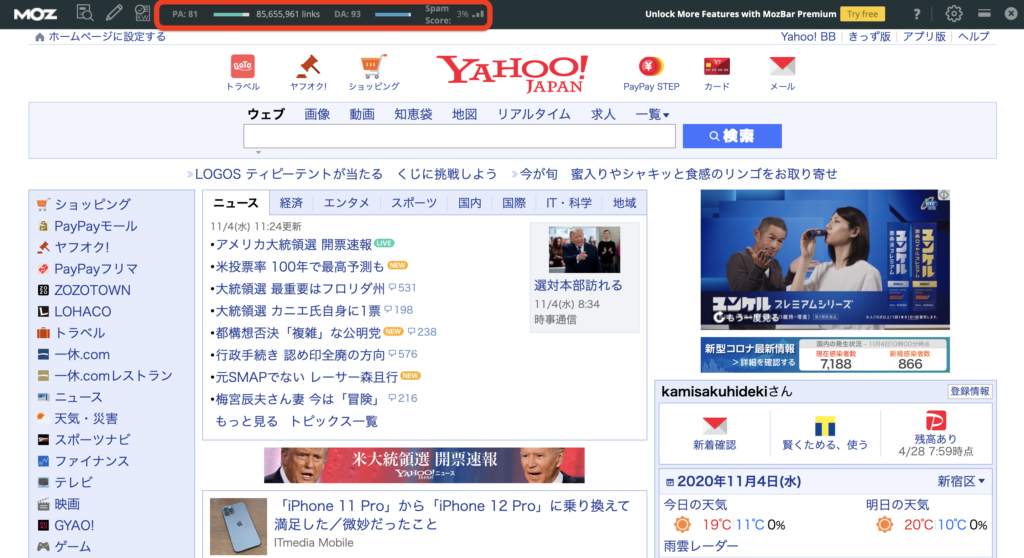The image size is (1024, 558).
Task: Open PayPayモール in the left sidebar
Action: [x=95, y=226]
